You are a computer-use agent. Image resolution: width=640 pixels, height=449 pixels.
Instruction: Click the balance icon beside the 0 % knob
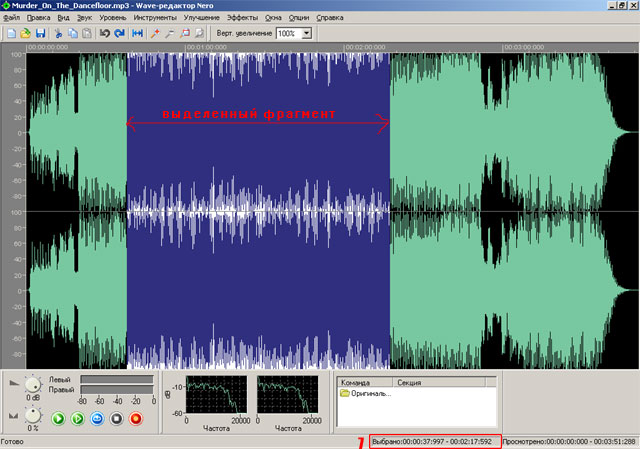pos(14,416)
